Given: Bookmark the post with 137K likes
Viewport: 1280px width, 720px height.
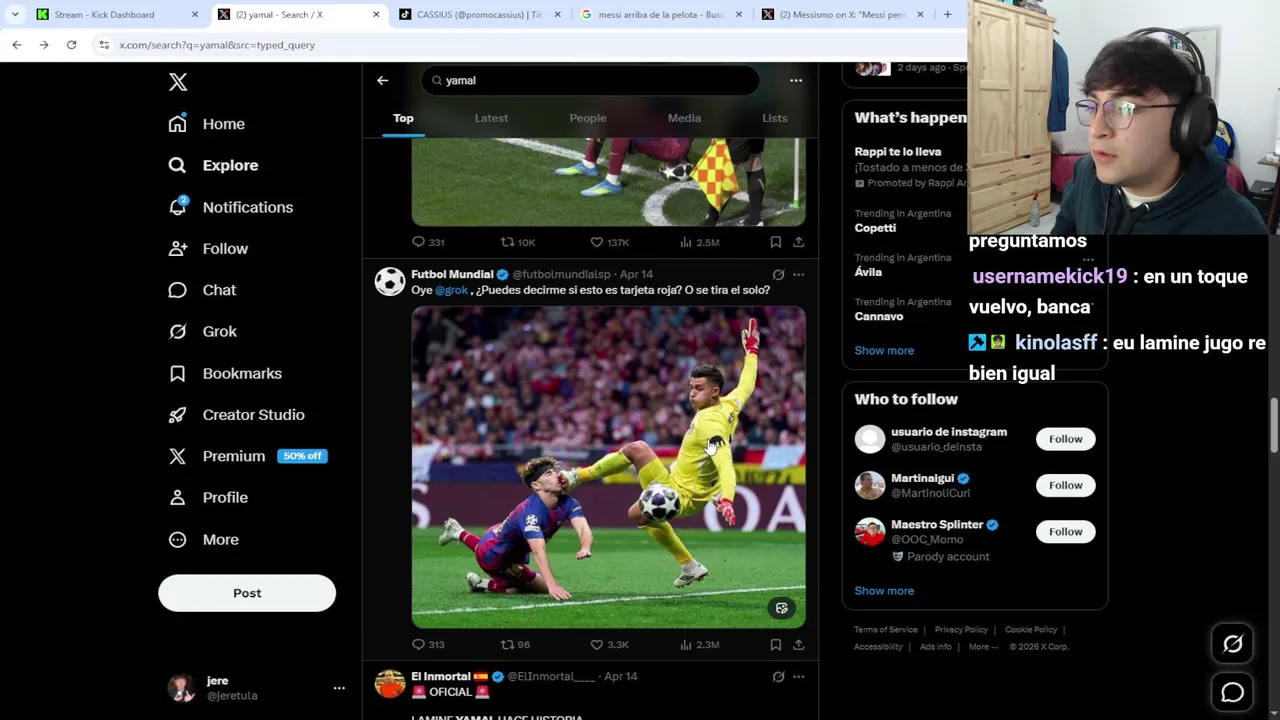Looking at the screenshot, I should pyautogui.click(x=775, y=242).
